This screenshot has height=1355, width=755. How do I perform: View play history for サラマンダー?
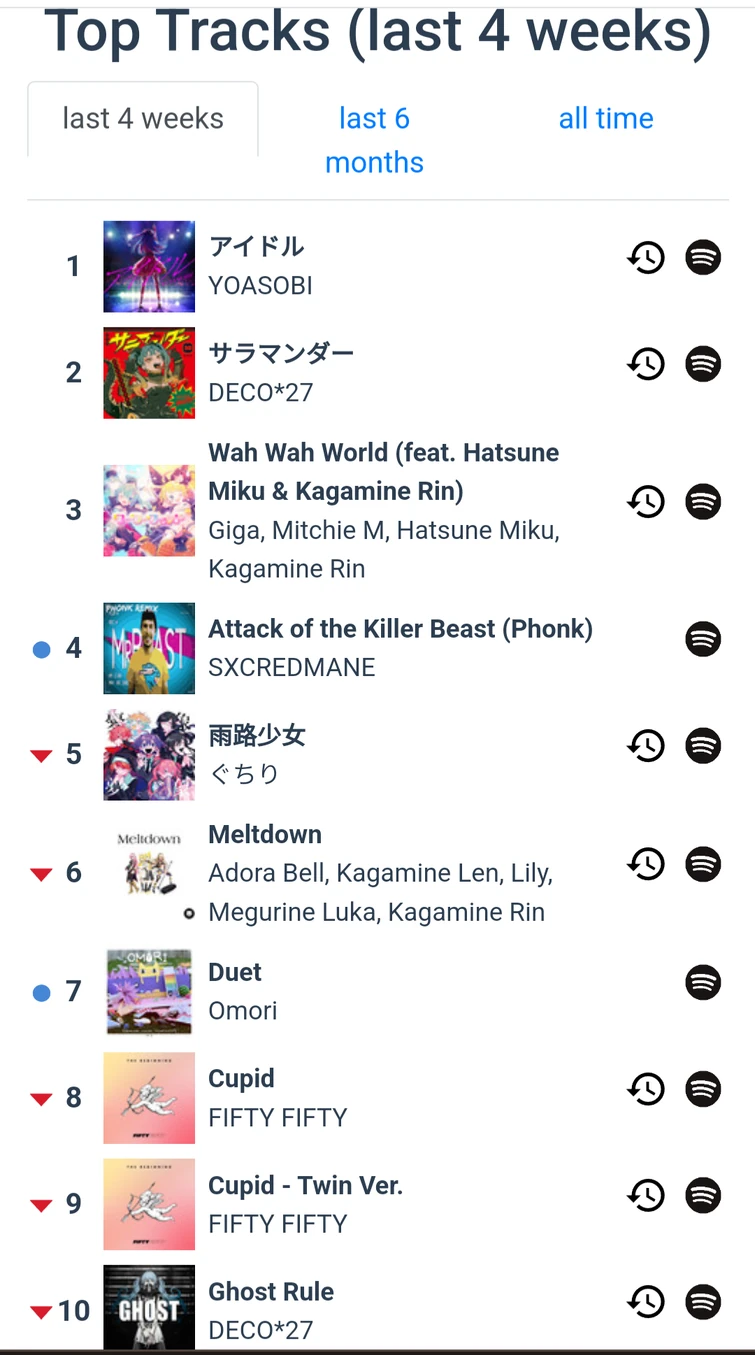tap(646, 364)
